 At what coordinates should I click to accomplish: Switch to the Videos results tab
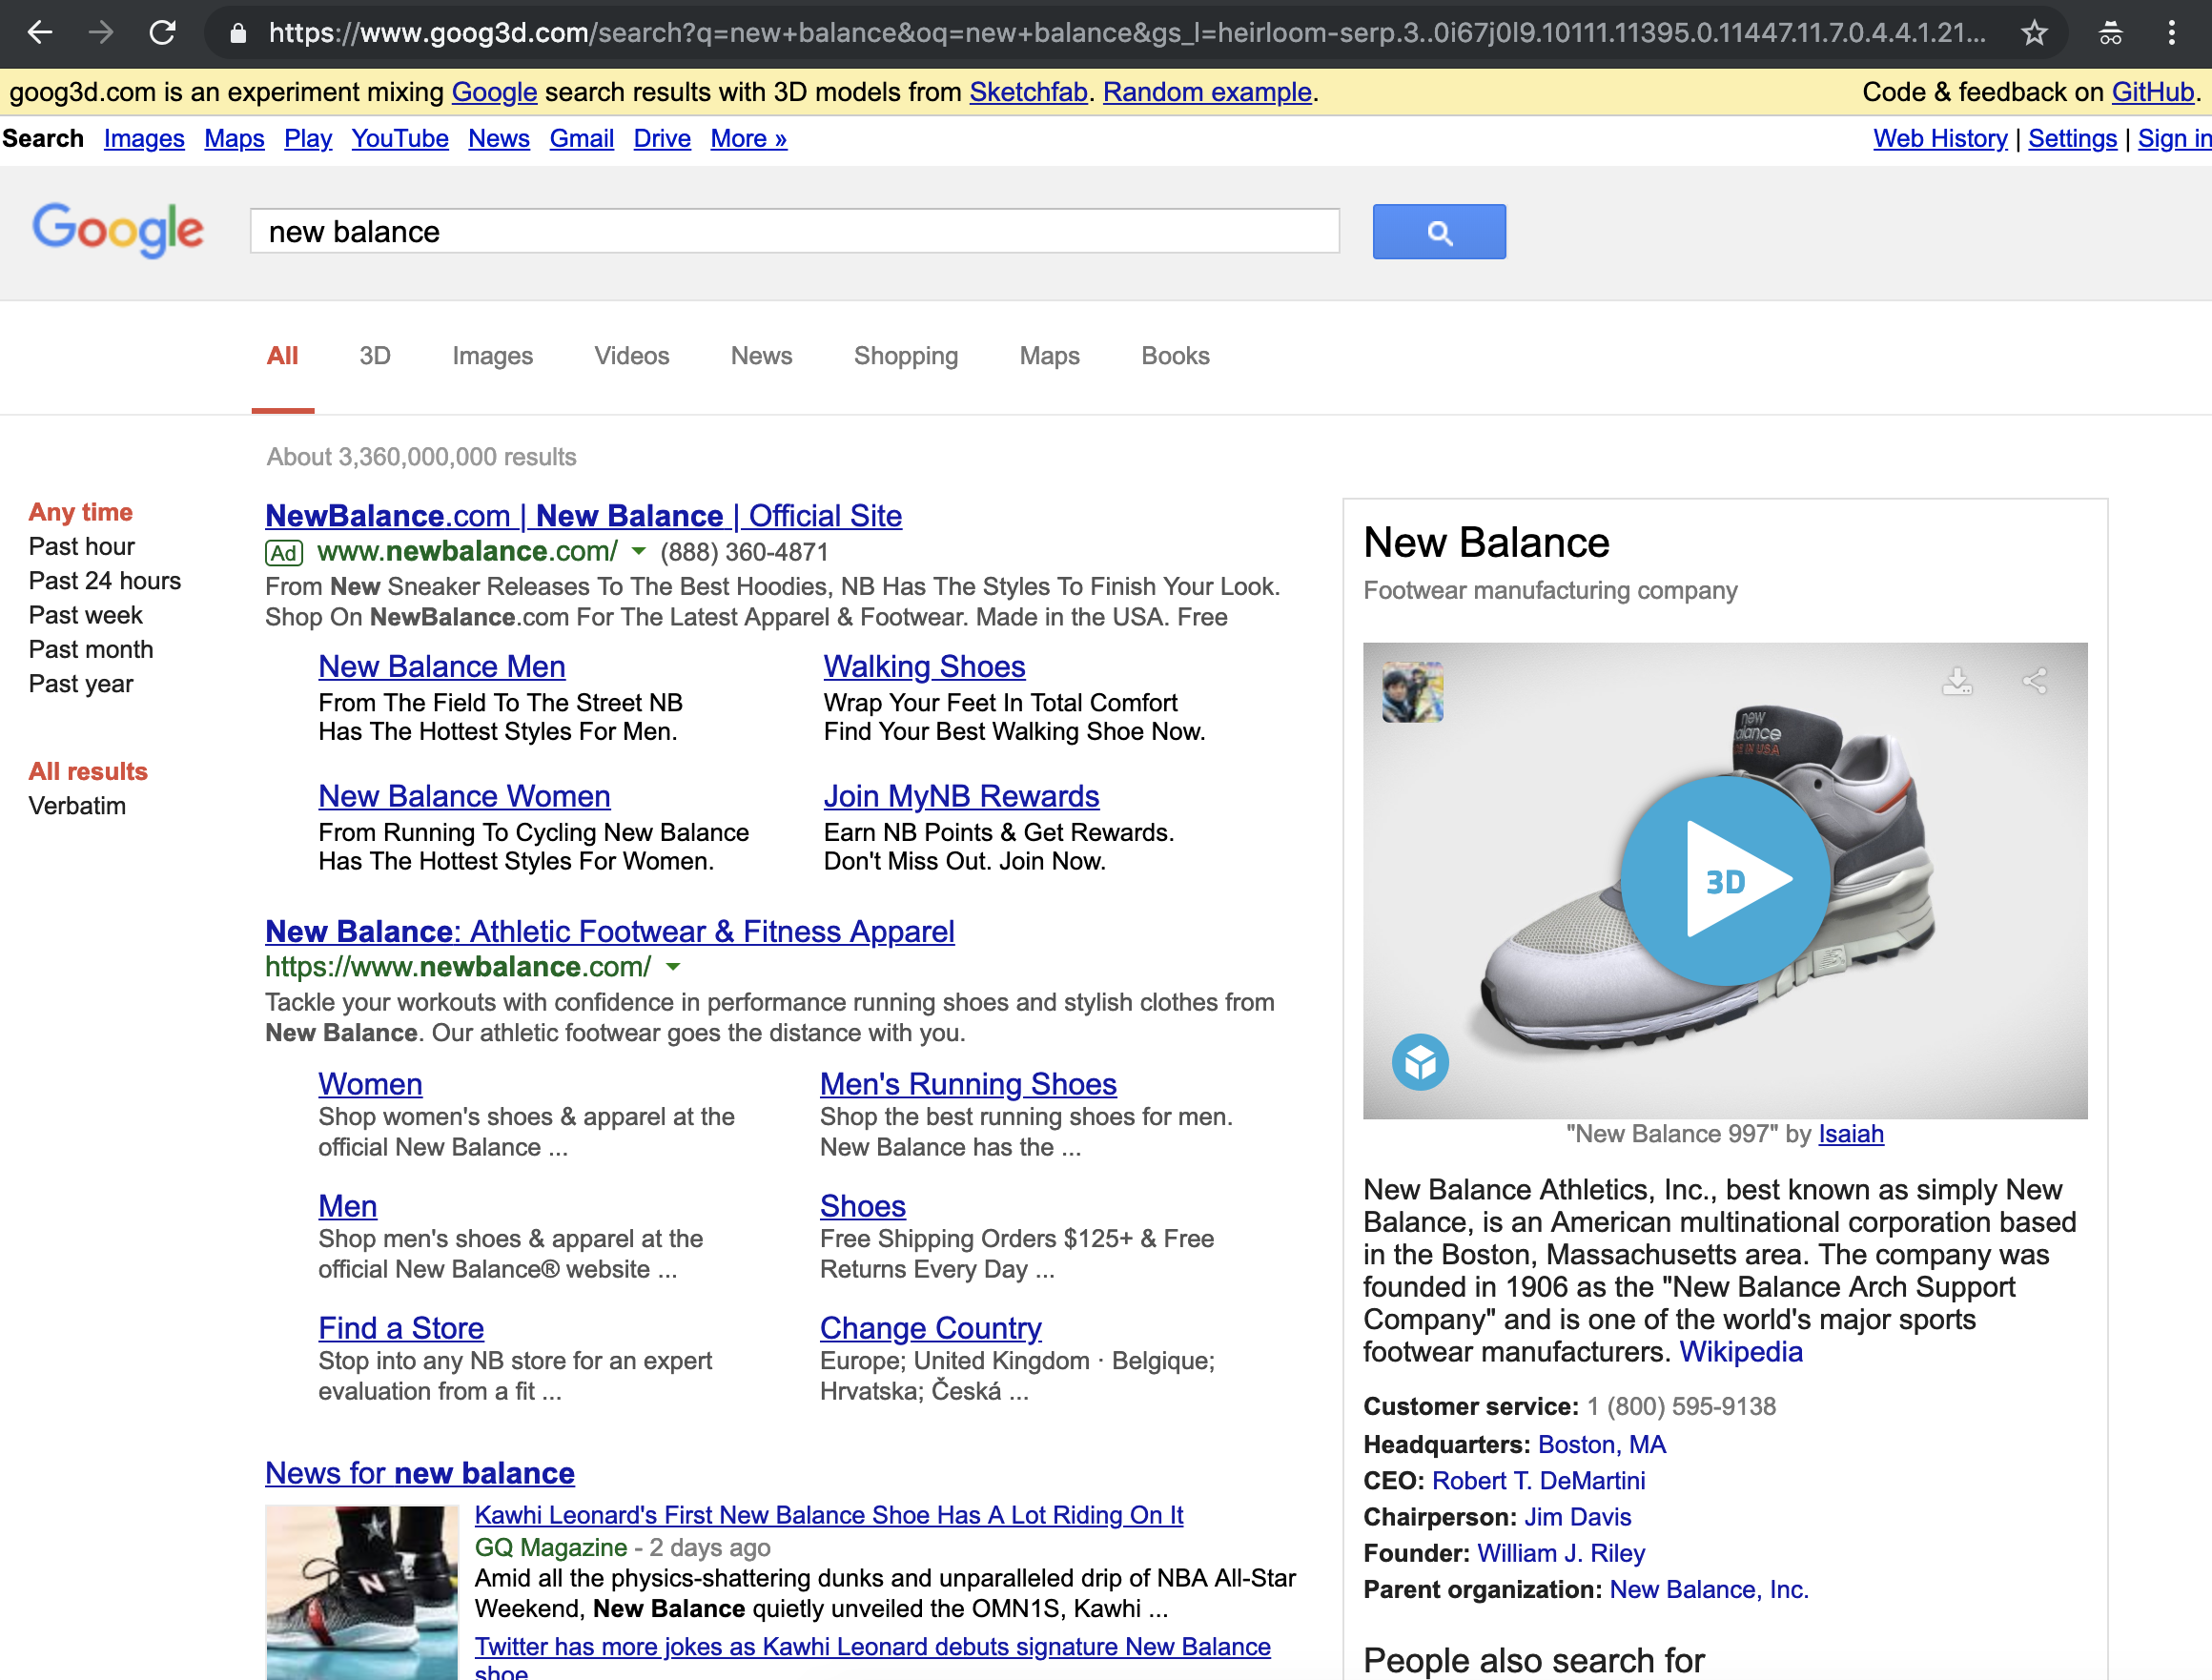(632, 356)
